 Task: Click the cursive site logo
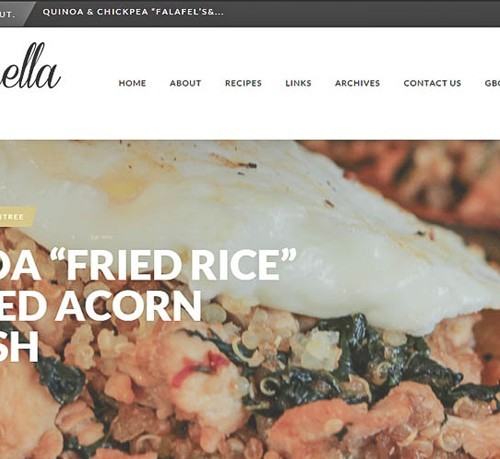pos(30,68)
